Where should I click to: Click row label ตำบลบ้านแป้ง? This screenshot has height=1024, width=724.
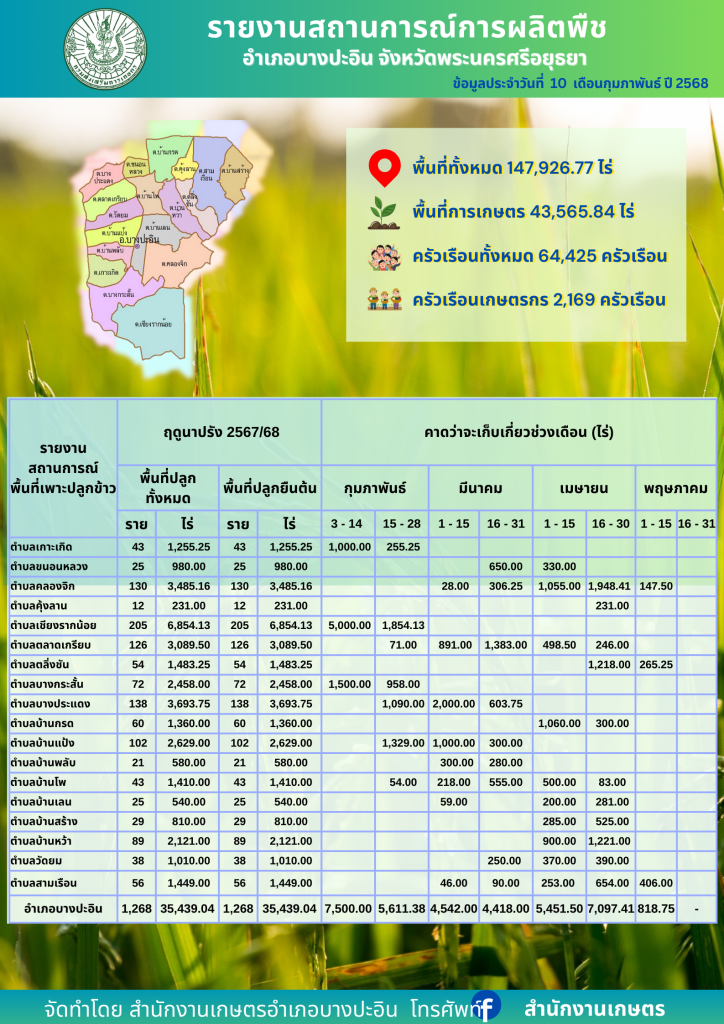click(43, 743)
